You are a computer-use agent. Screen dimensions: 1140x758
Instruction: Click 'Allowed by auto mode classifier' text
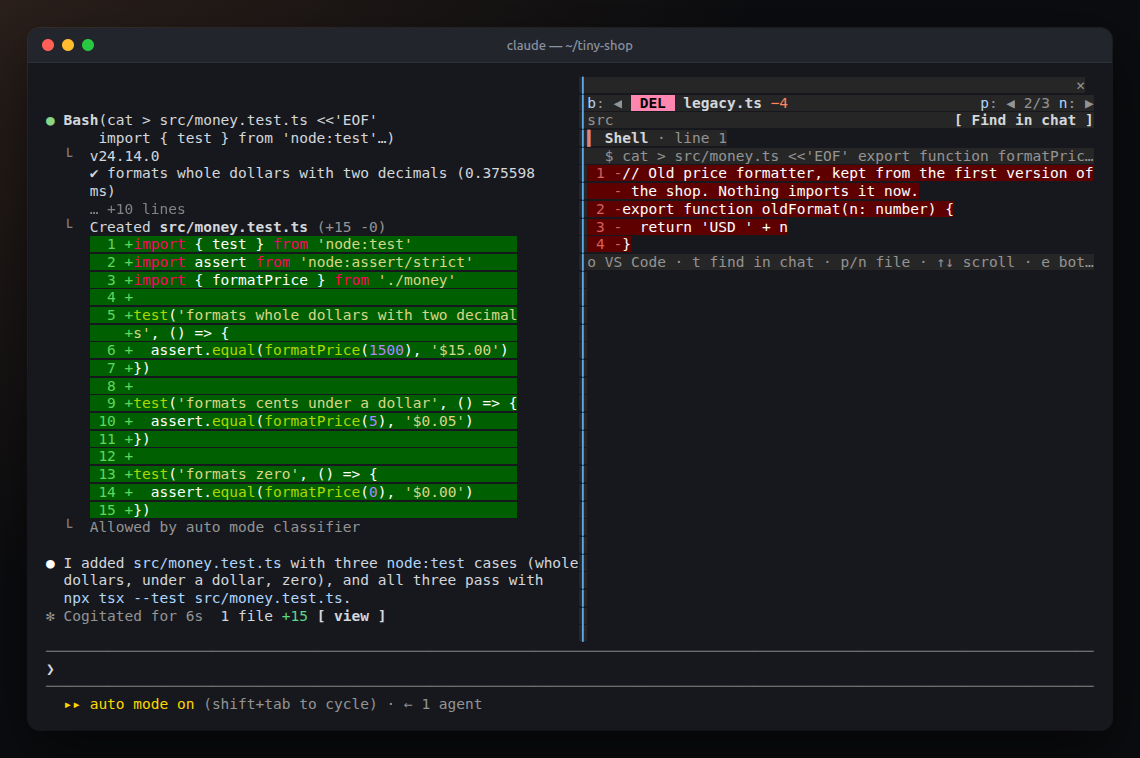[x=225, y=528]
